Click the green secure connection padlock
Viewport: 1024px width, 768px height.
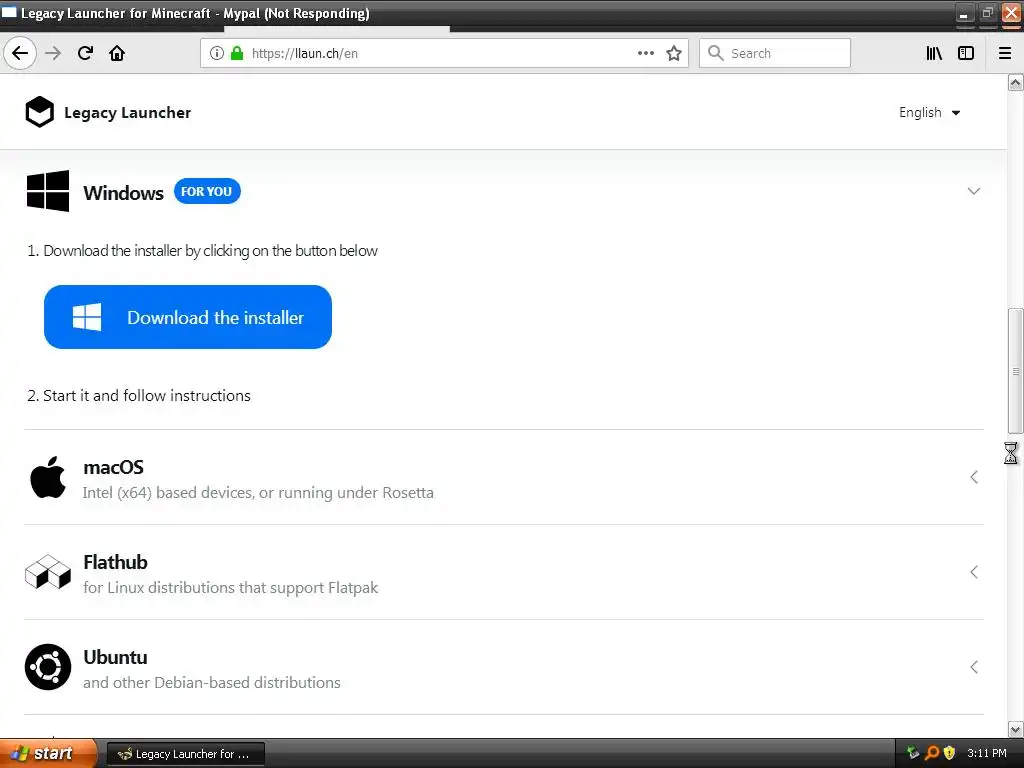coord(237,54)
